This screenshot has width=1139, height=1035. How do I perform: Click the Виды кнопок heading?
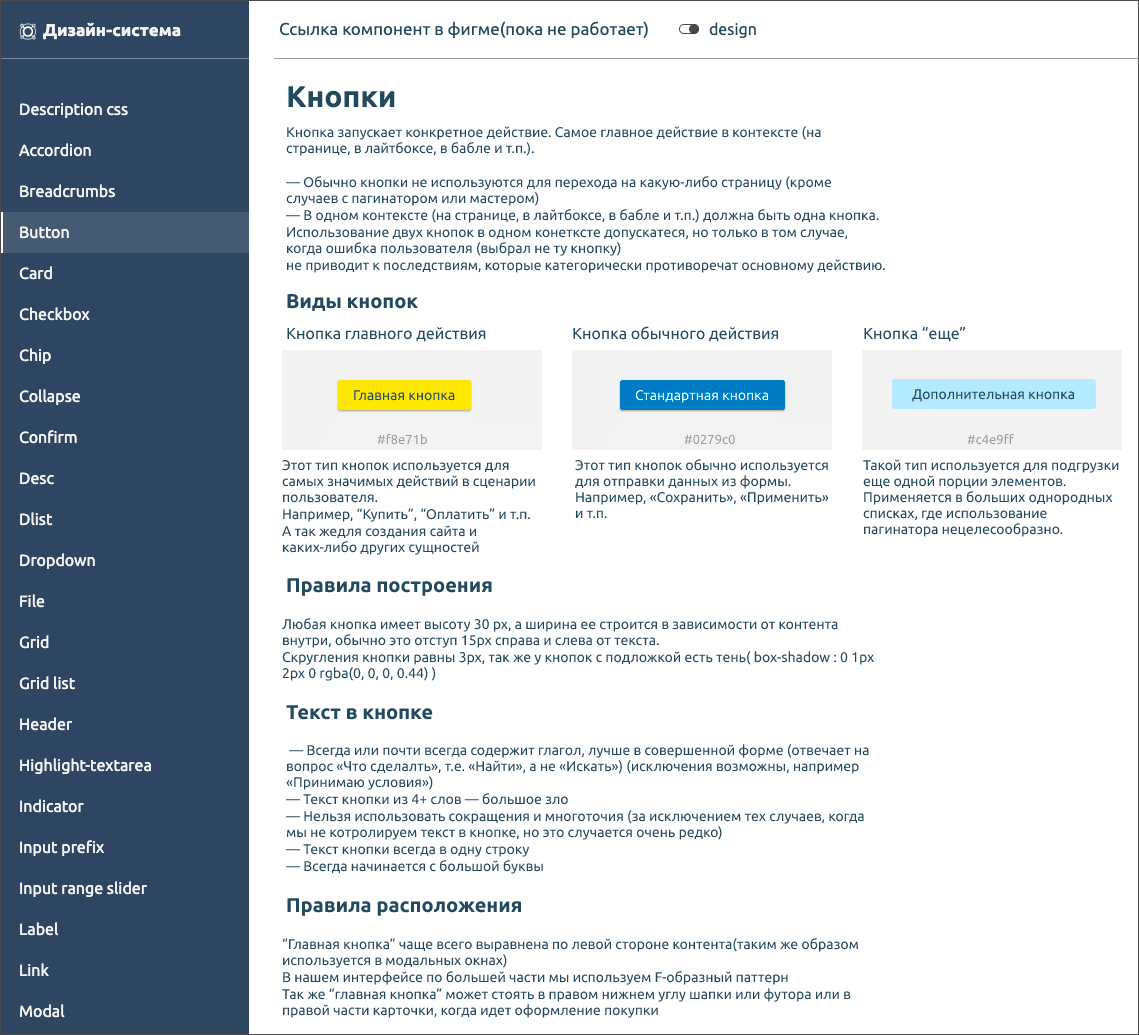click(x=352, y=302)
